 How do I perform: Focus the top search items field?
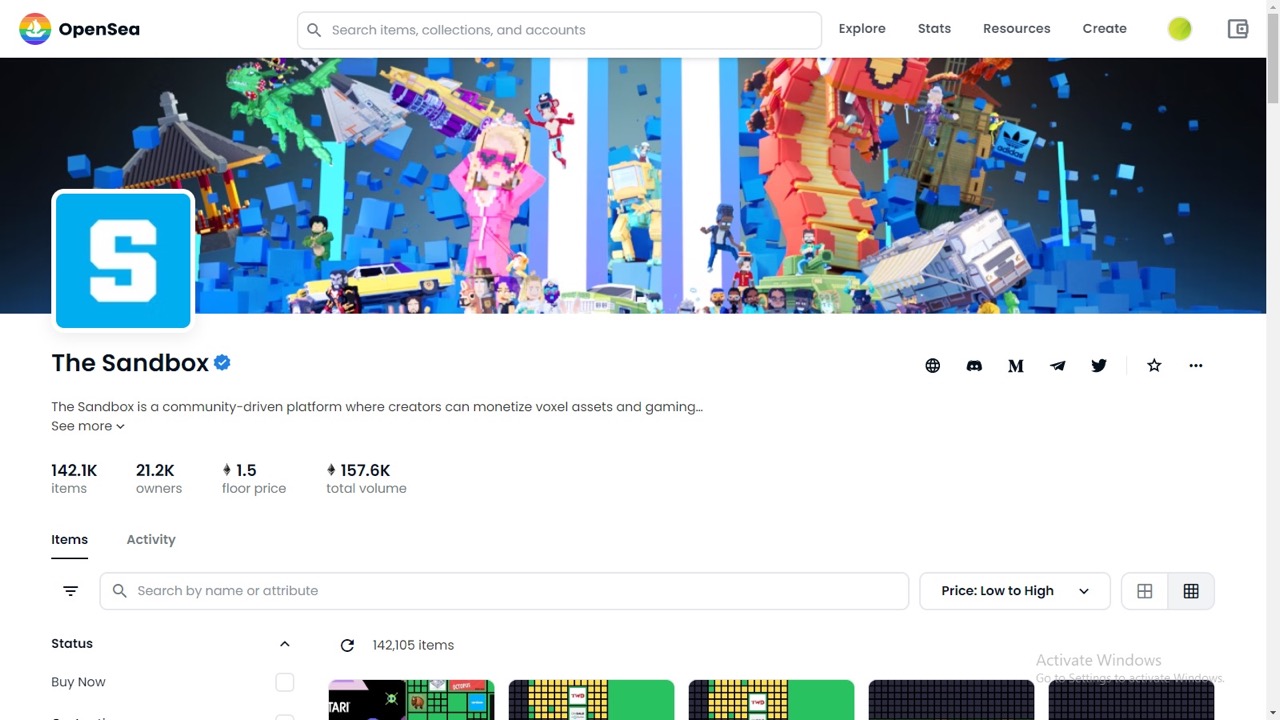pyautogui.click(x=559, y=30)
